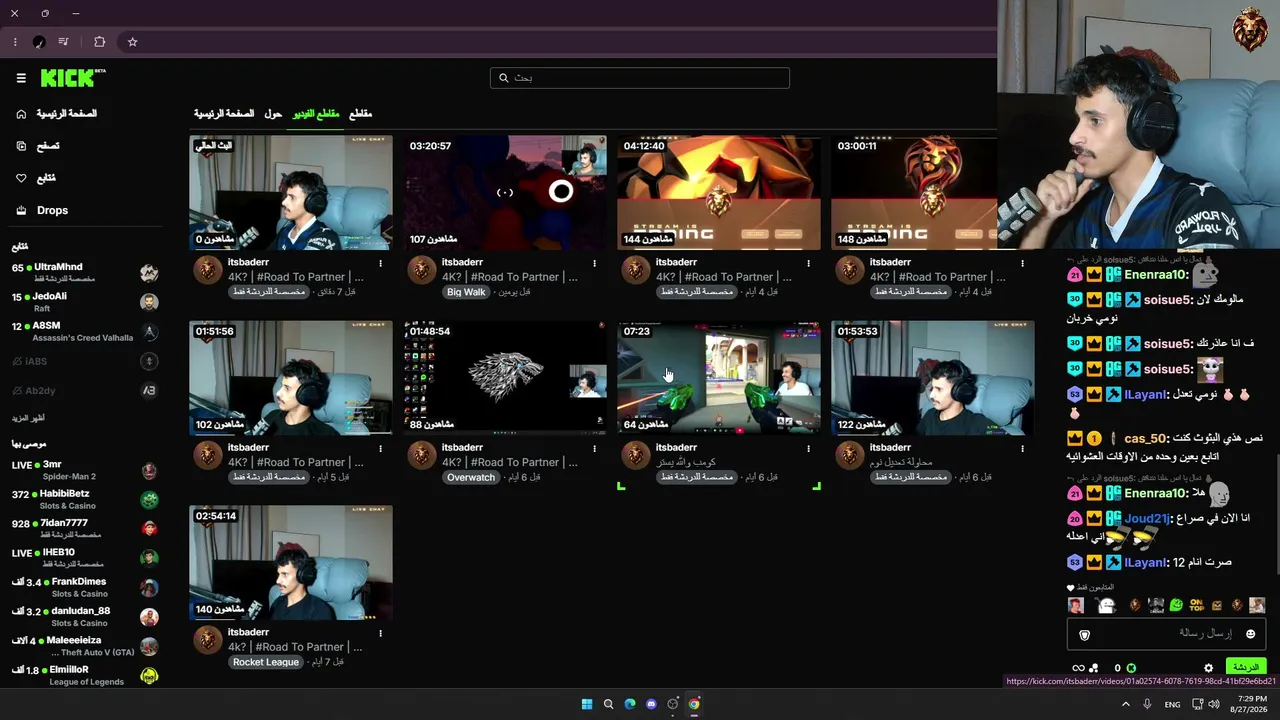Open UltraMhnd channel in sidebar
The width and height of the screenshot is (1280, 720).
click(x=85, y=272)
